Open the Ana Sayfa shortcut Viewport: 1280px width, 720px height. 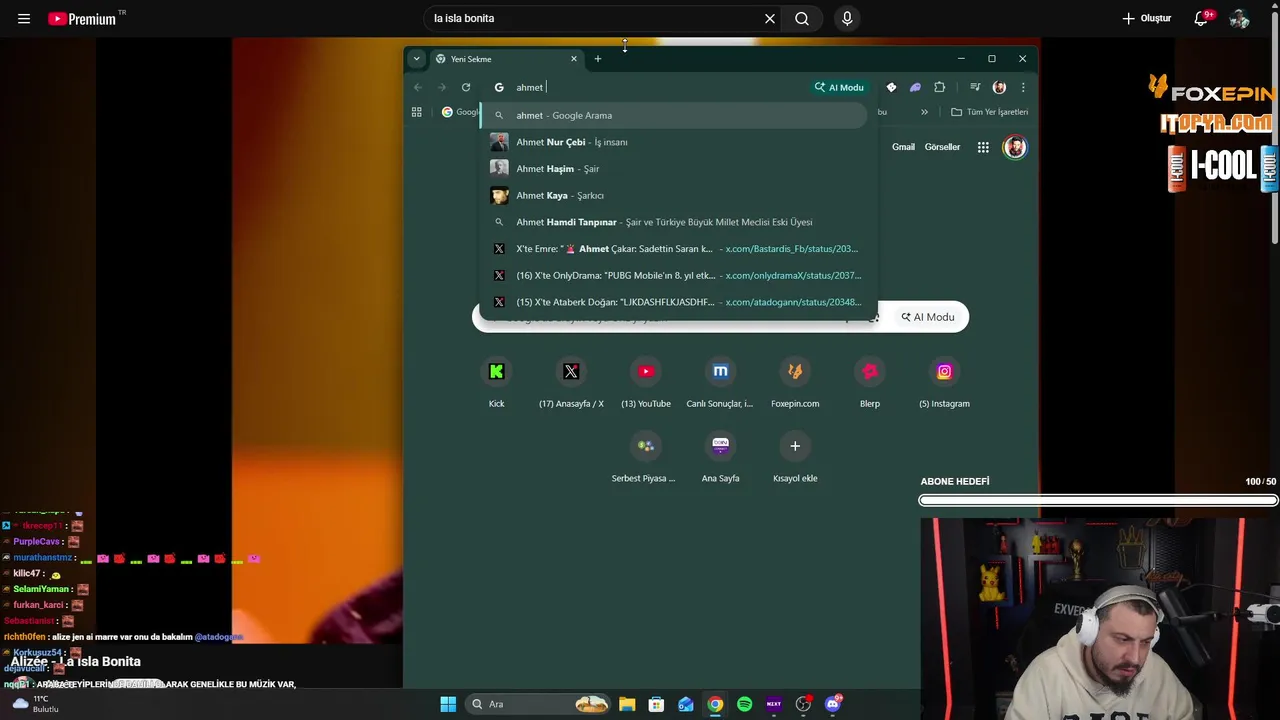pos(720,458)
